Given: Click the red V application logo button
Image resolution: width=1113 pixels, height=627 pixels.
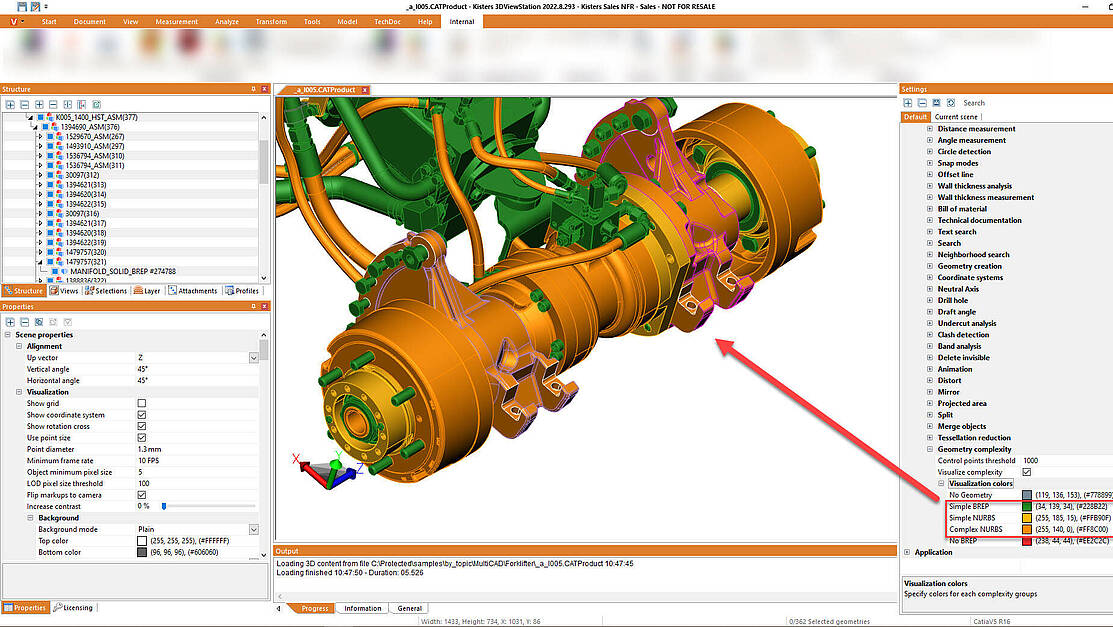Looking at the screenshot, I should 13,21.
